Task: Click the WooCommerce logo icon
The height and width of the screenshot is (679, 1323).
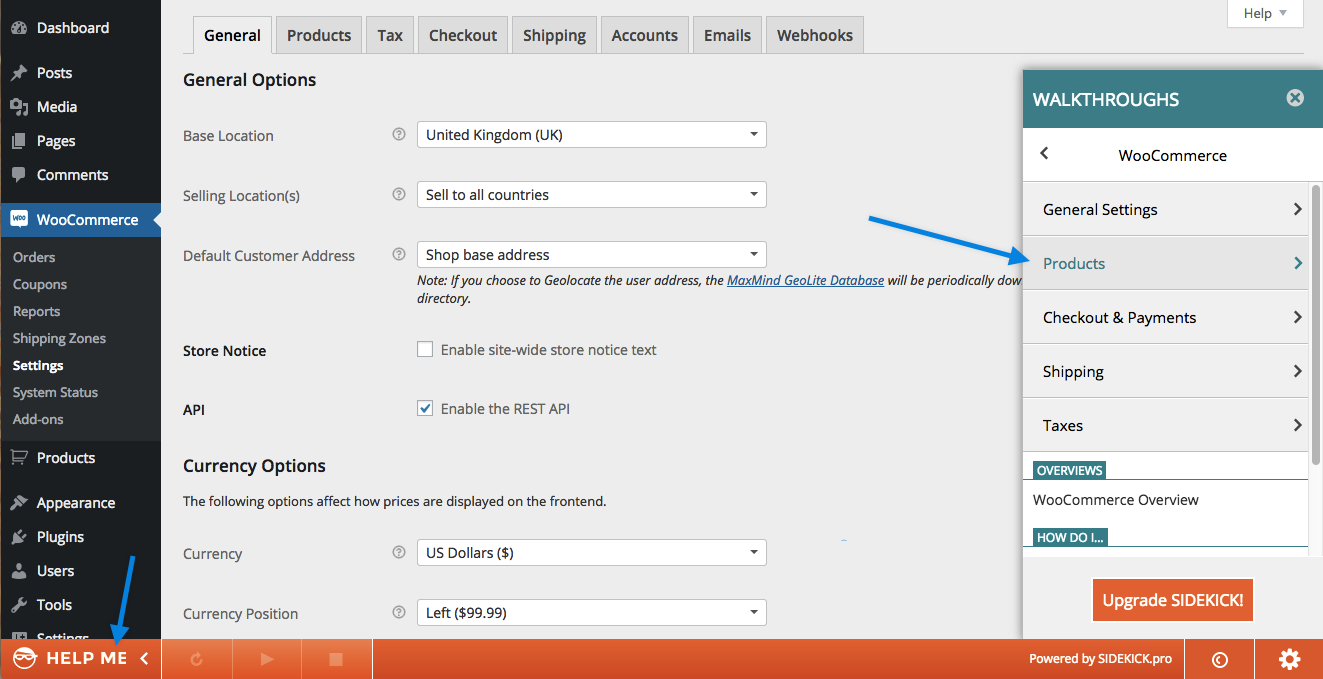Action: click(x=19, y=219)
